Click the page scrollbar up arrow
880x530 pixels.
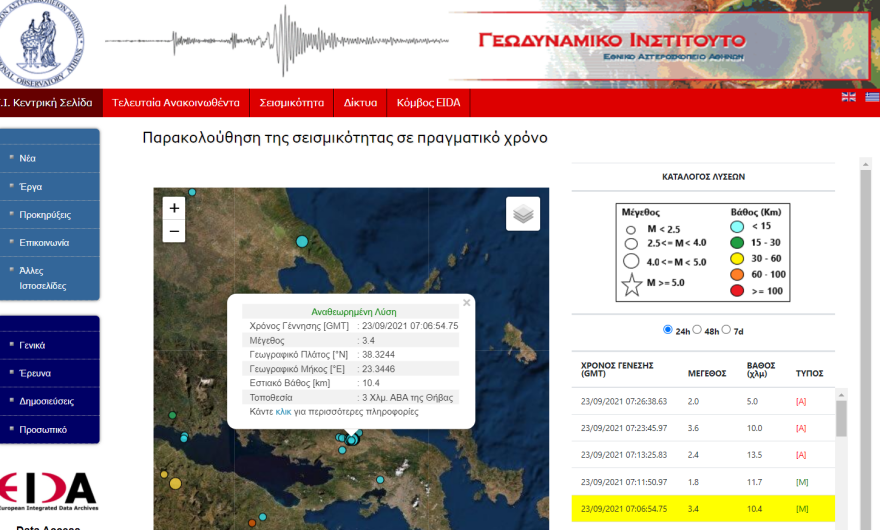865,163
